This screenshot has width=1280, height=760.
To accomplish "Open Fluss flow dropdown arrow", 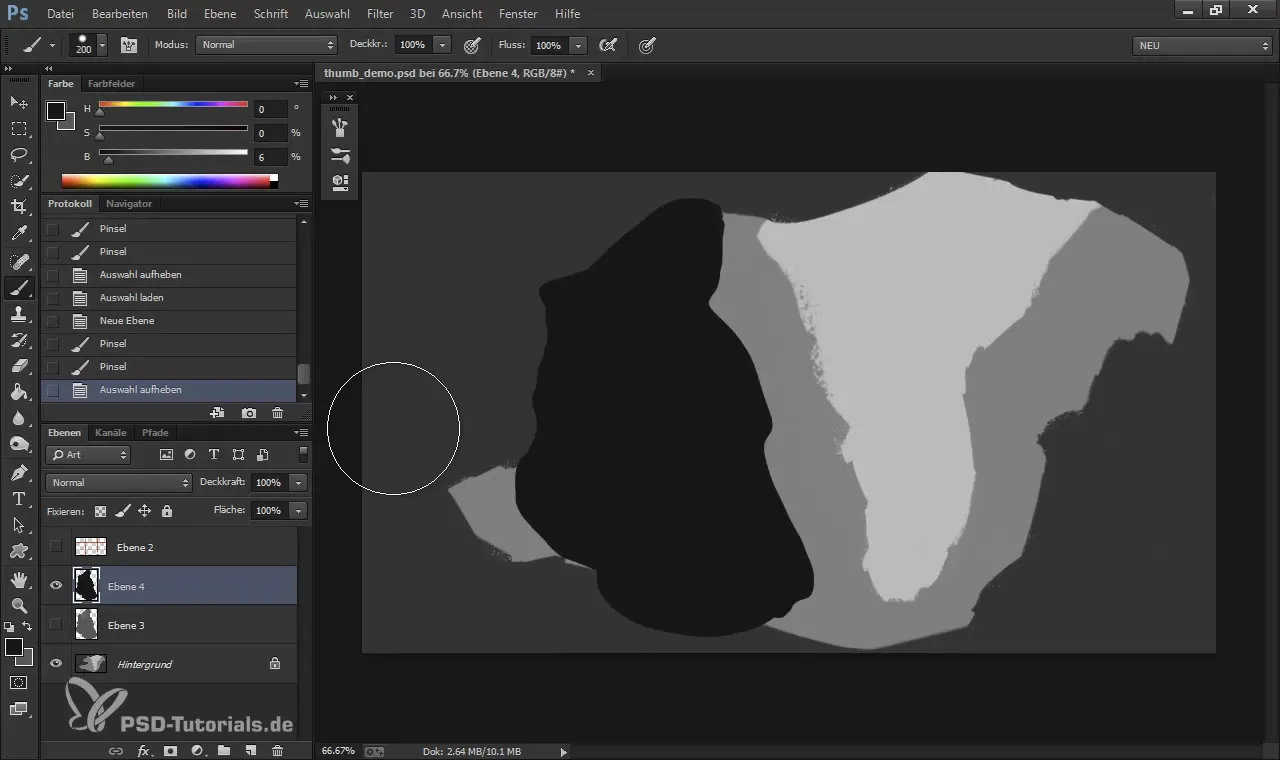I will point(578,45).
